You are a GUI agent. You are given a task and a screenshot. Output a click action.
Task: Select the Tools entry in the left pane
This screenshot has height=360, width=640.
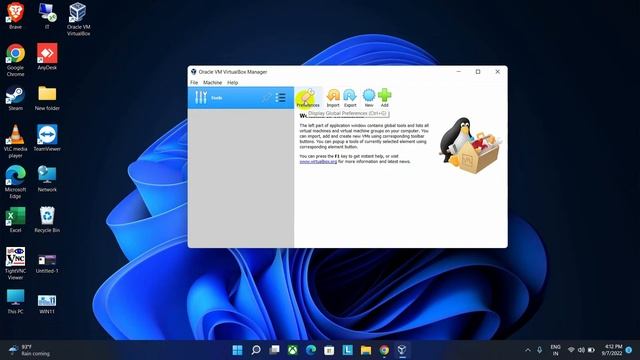(x=241, y=98)
